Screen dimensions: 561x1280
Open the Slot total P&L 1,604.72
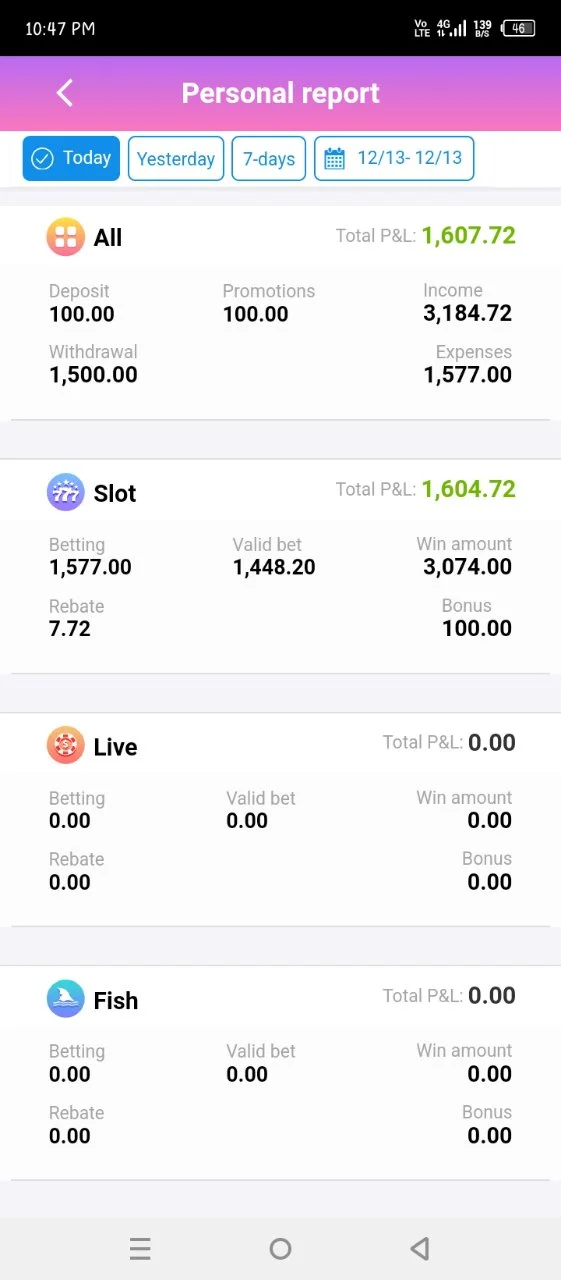[468, 489]
